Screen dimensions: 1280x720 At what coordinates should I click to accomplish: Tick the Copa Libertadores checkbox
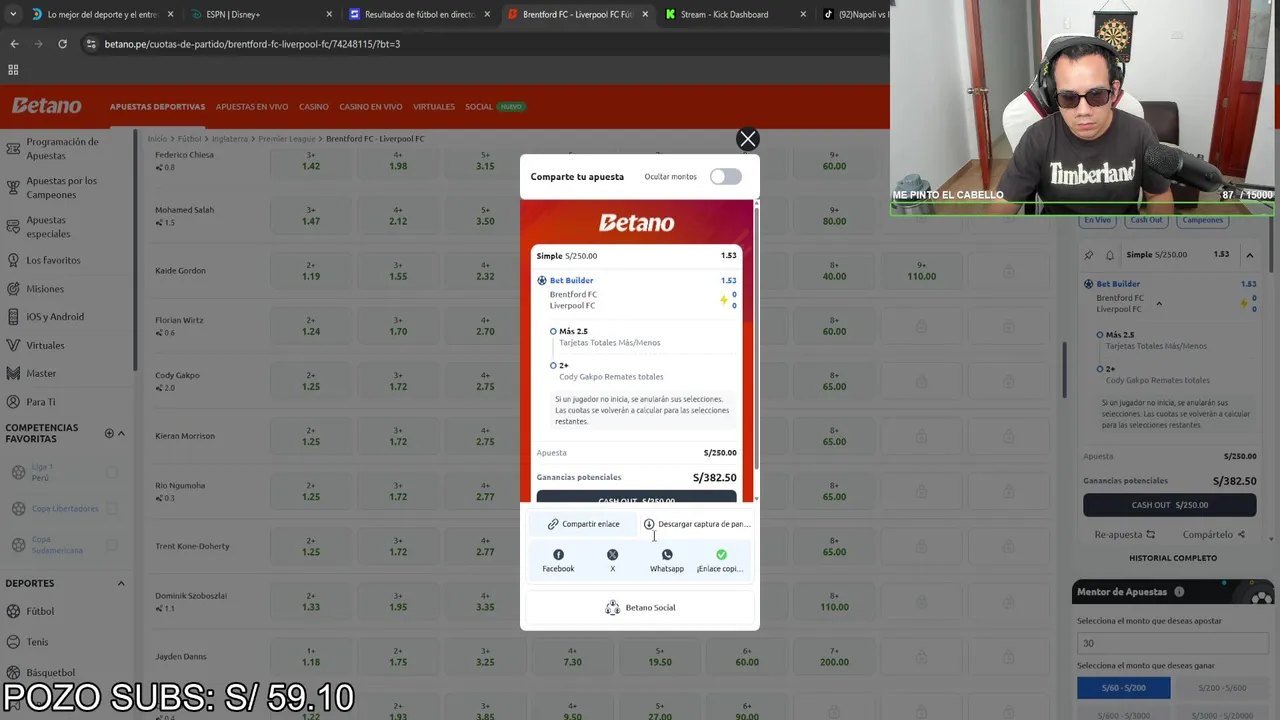coord(112,509)
